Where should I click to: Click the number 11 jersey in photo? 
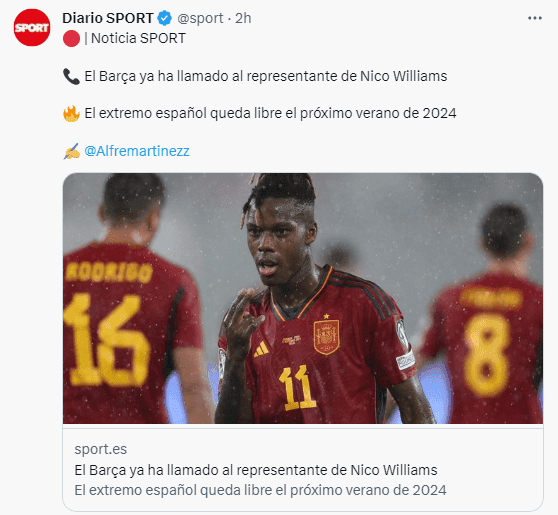298,387
